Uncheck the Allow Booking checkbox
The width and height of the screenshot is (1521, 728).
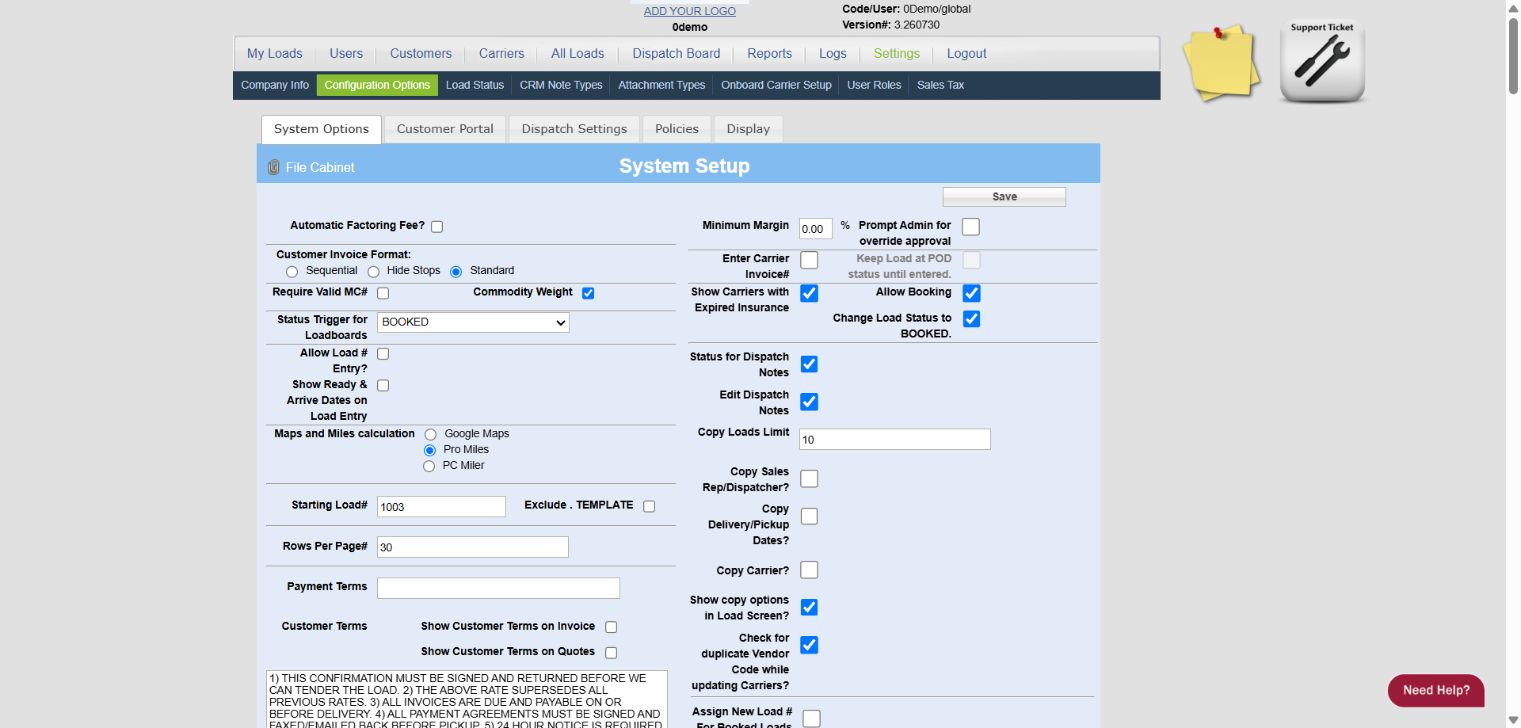click(971, 293)
